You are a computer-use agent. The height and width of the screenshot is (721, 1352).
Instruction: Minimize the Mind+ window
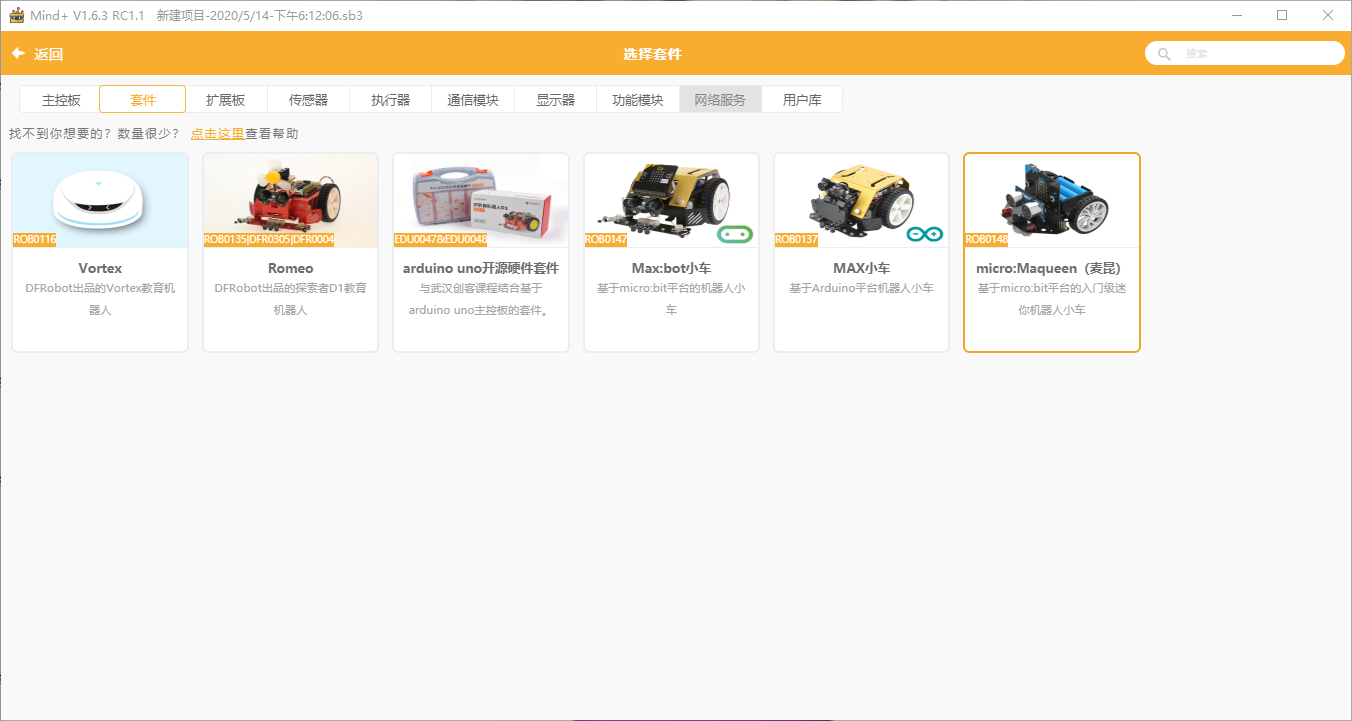[1236, 15]
